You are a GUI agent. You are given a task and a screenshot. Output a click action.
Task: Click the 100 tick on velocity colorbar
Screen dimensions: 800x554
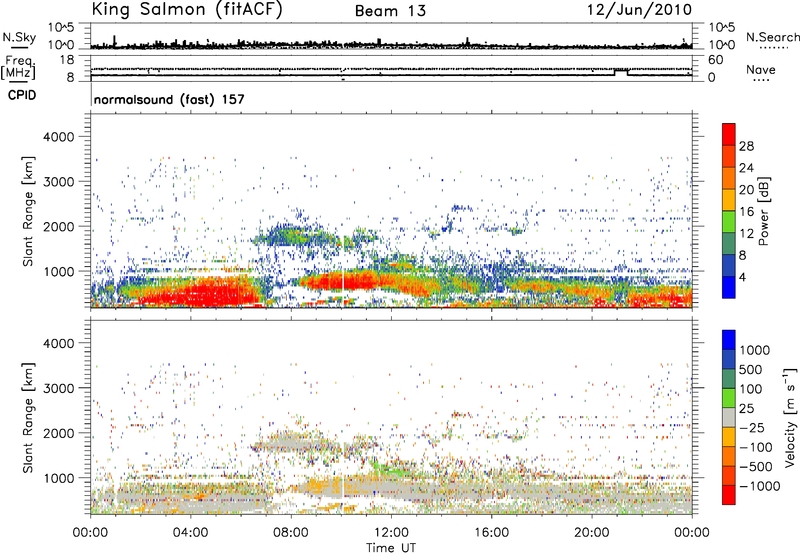pyautogui.click(x=751, y=389)
